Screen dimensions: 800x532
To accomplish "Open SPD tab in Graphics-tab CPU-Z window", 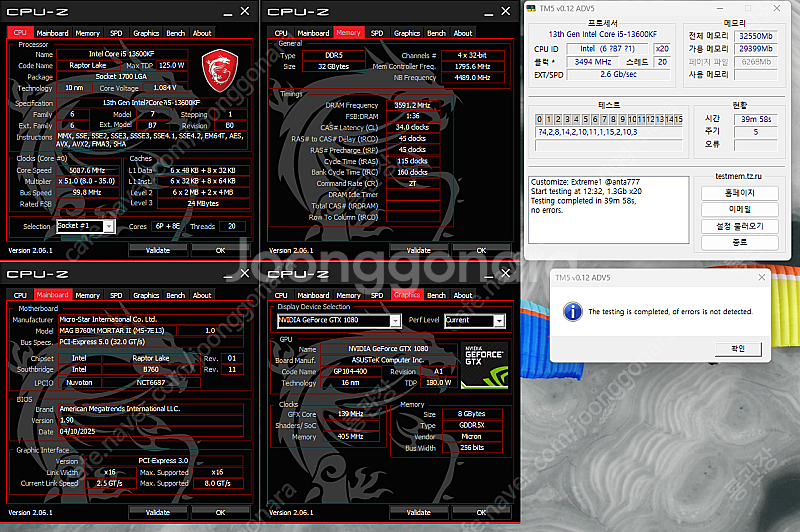I will (x=377, y=295).
